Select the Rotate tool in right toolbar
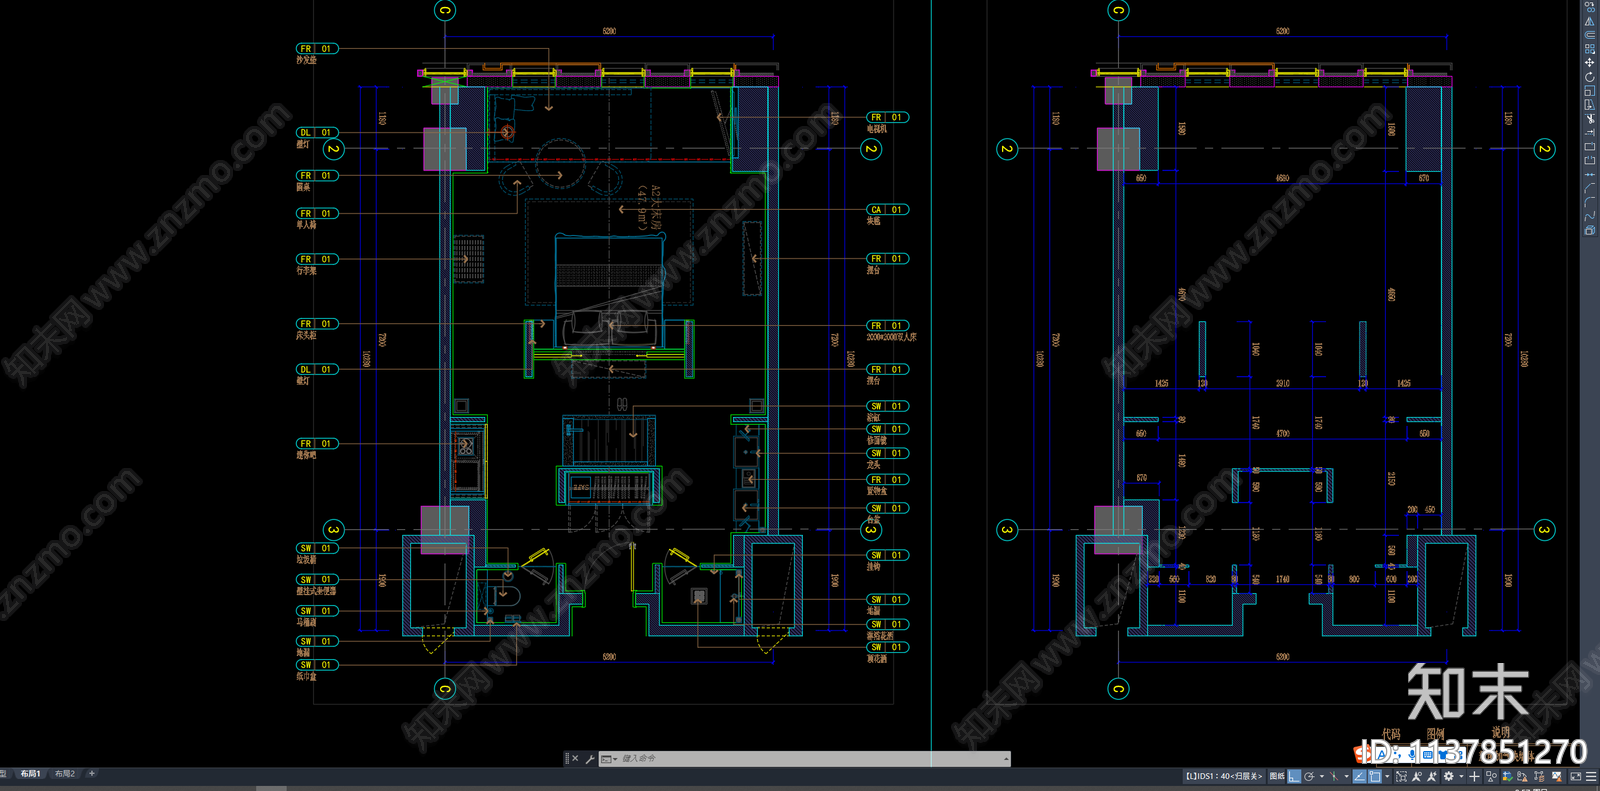The image size is (1600, 791). click(1590, 77)
